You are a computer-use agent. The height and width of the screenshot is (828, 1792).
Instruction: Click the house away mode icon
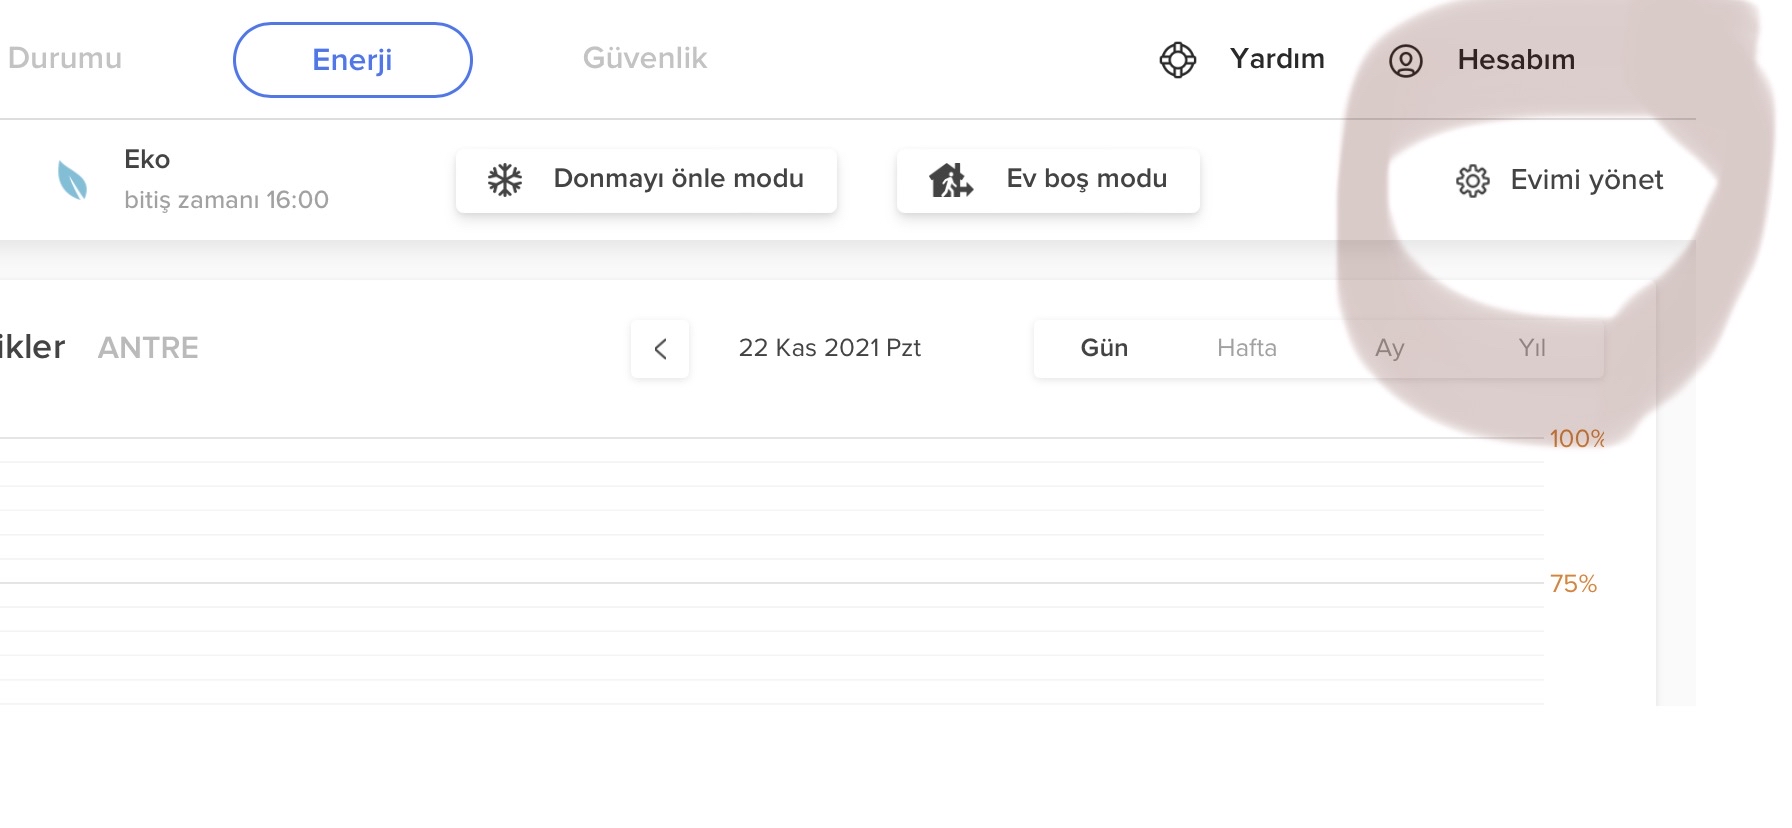[x=951, y=180]
